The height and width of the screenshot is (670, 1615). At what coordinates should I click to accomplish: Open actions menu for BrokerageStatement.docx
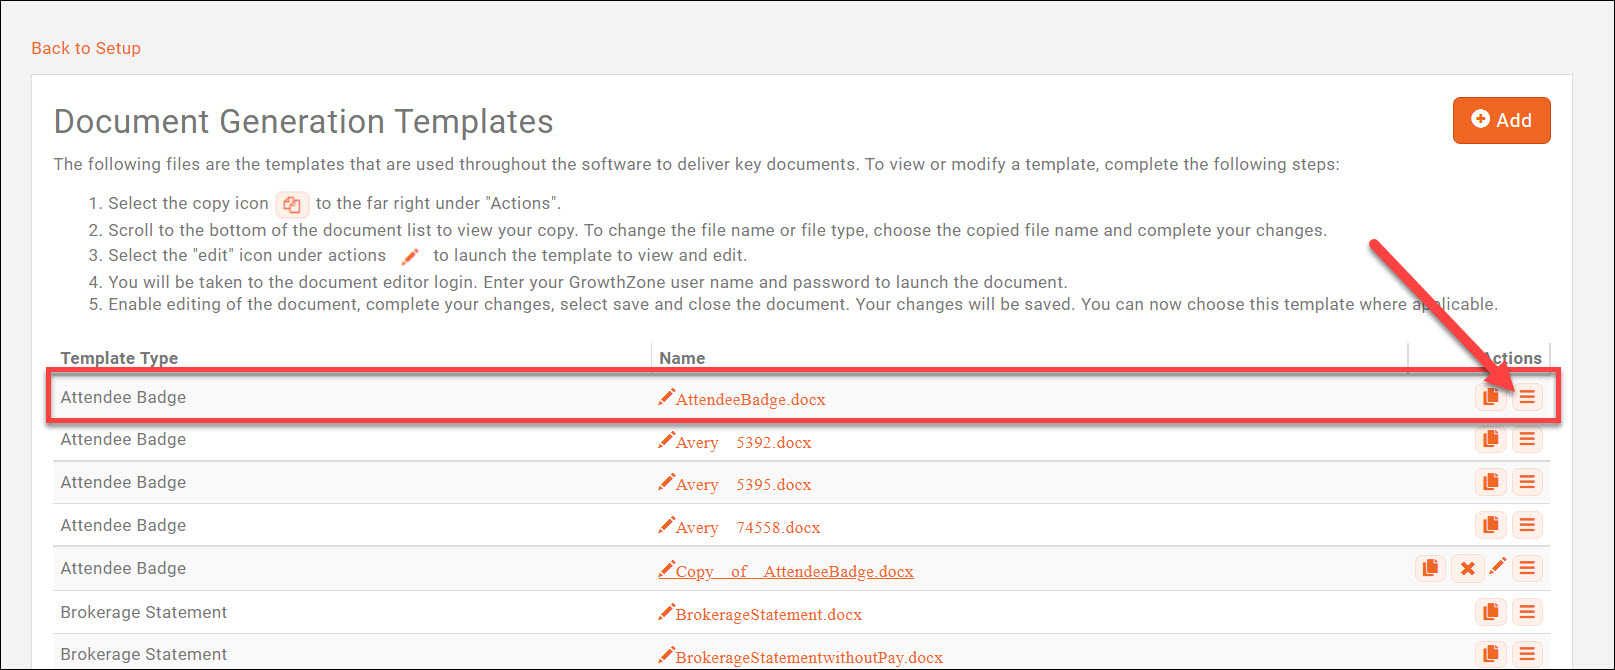[1527, 612]
